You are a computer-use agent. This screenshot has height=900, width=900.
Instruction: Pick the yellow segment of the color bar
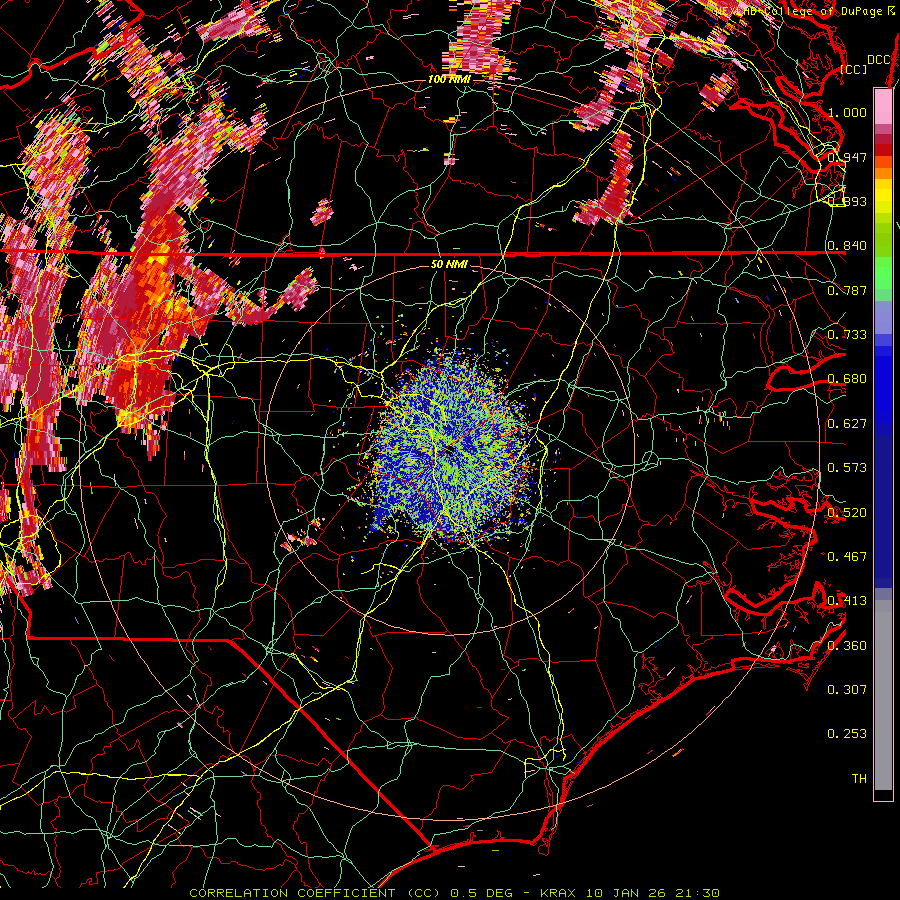(883, 196)
